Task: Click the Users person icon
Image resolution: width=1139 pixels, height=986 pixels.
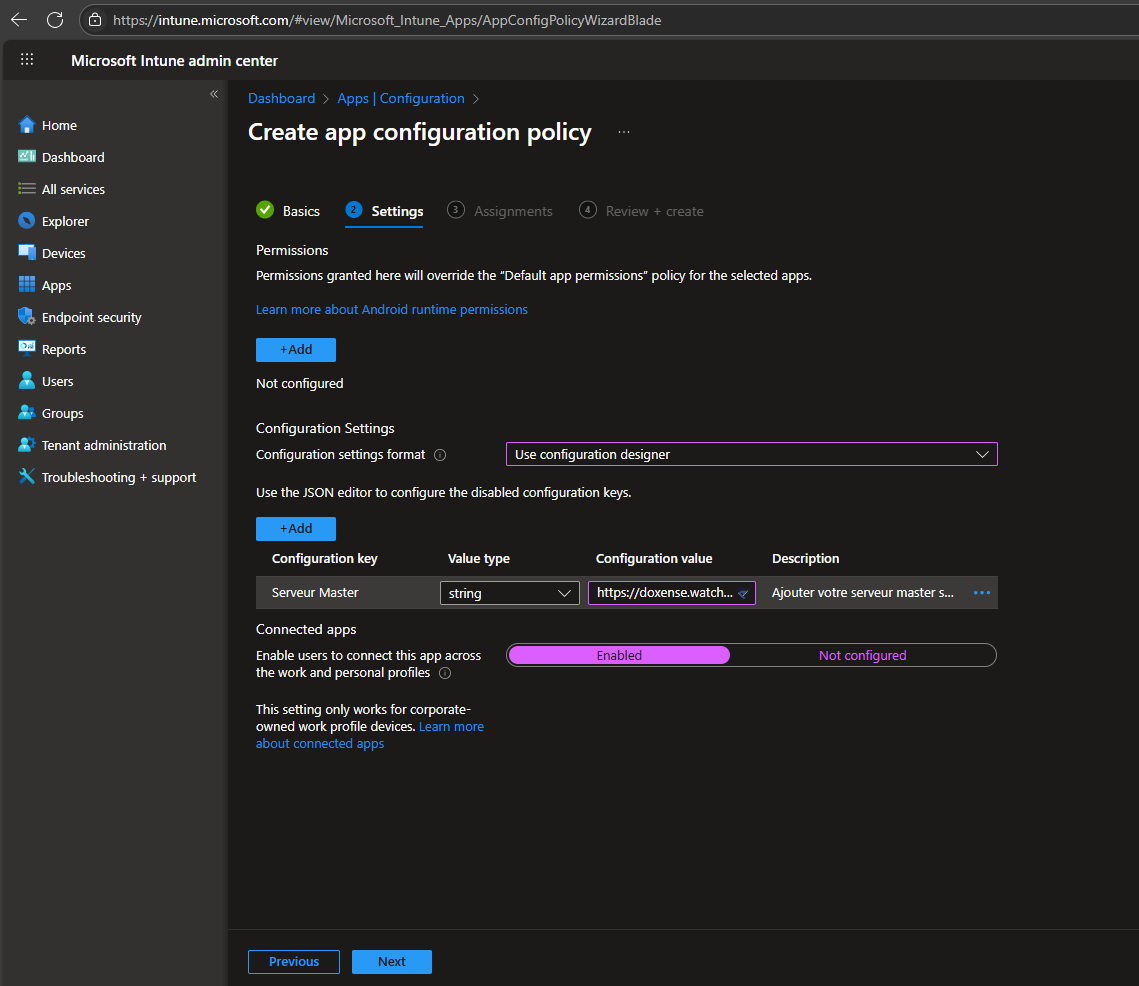Action: pyautogui.click(x=27, y=381)
